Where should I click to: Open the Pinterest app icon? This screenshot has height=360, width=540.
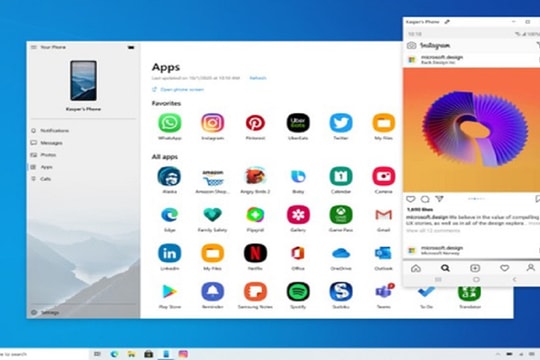(255, 123)
